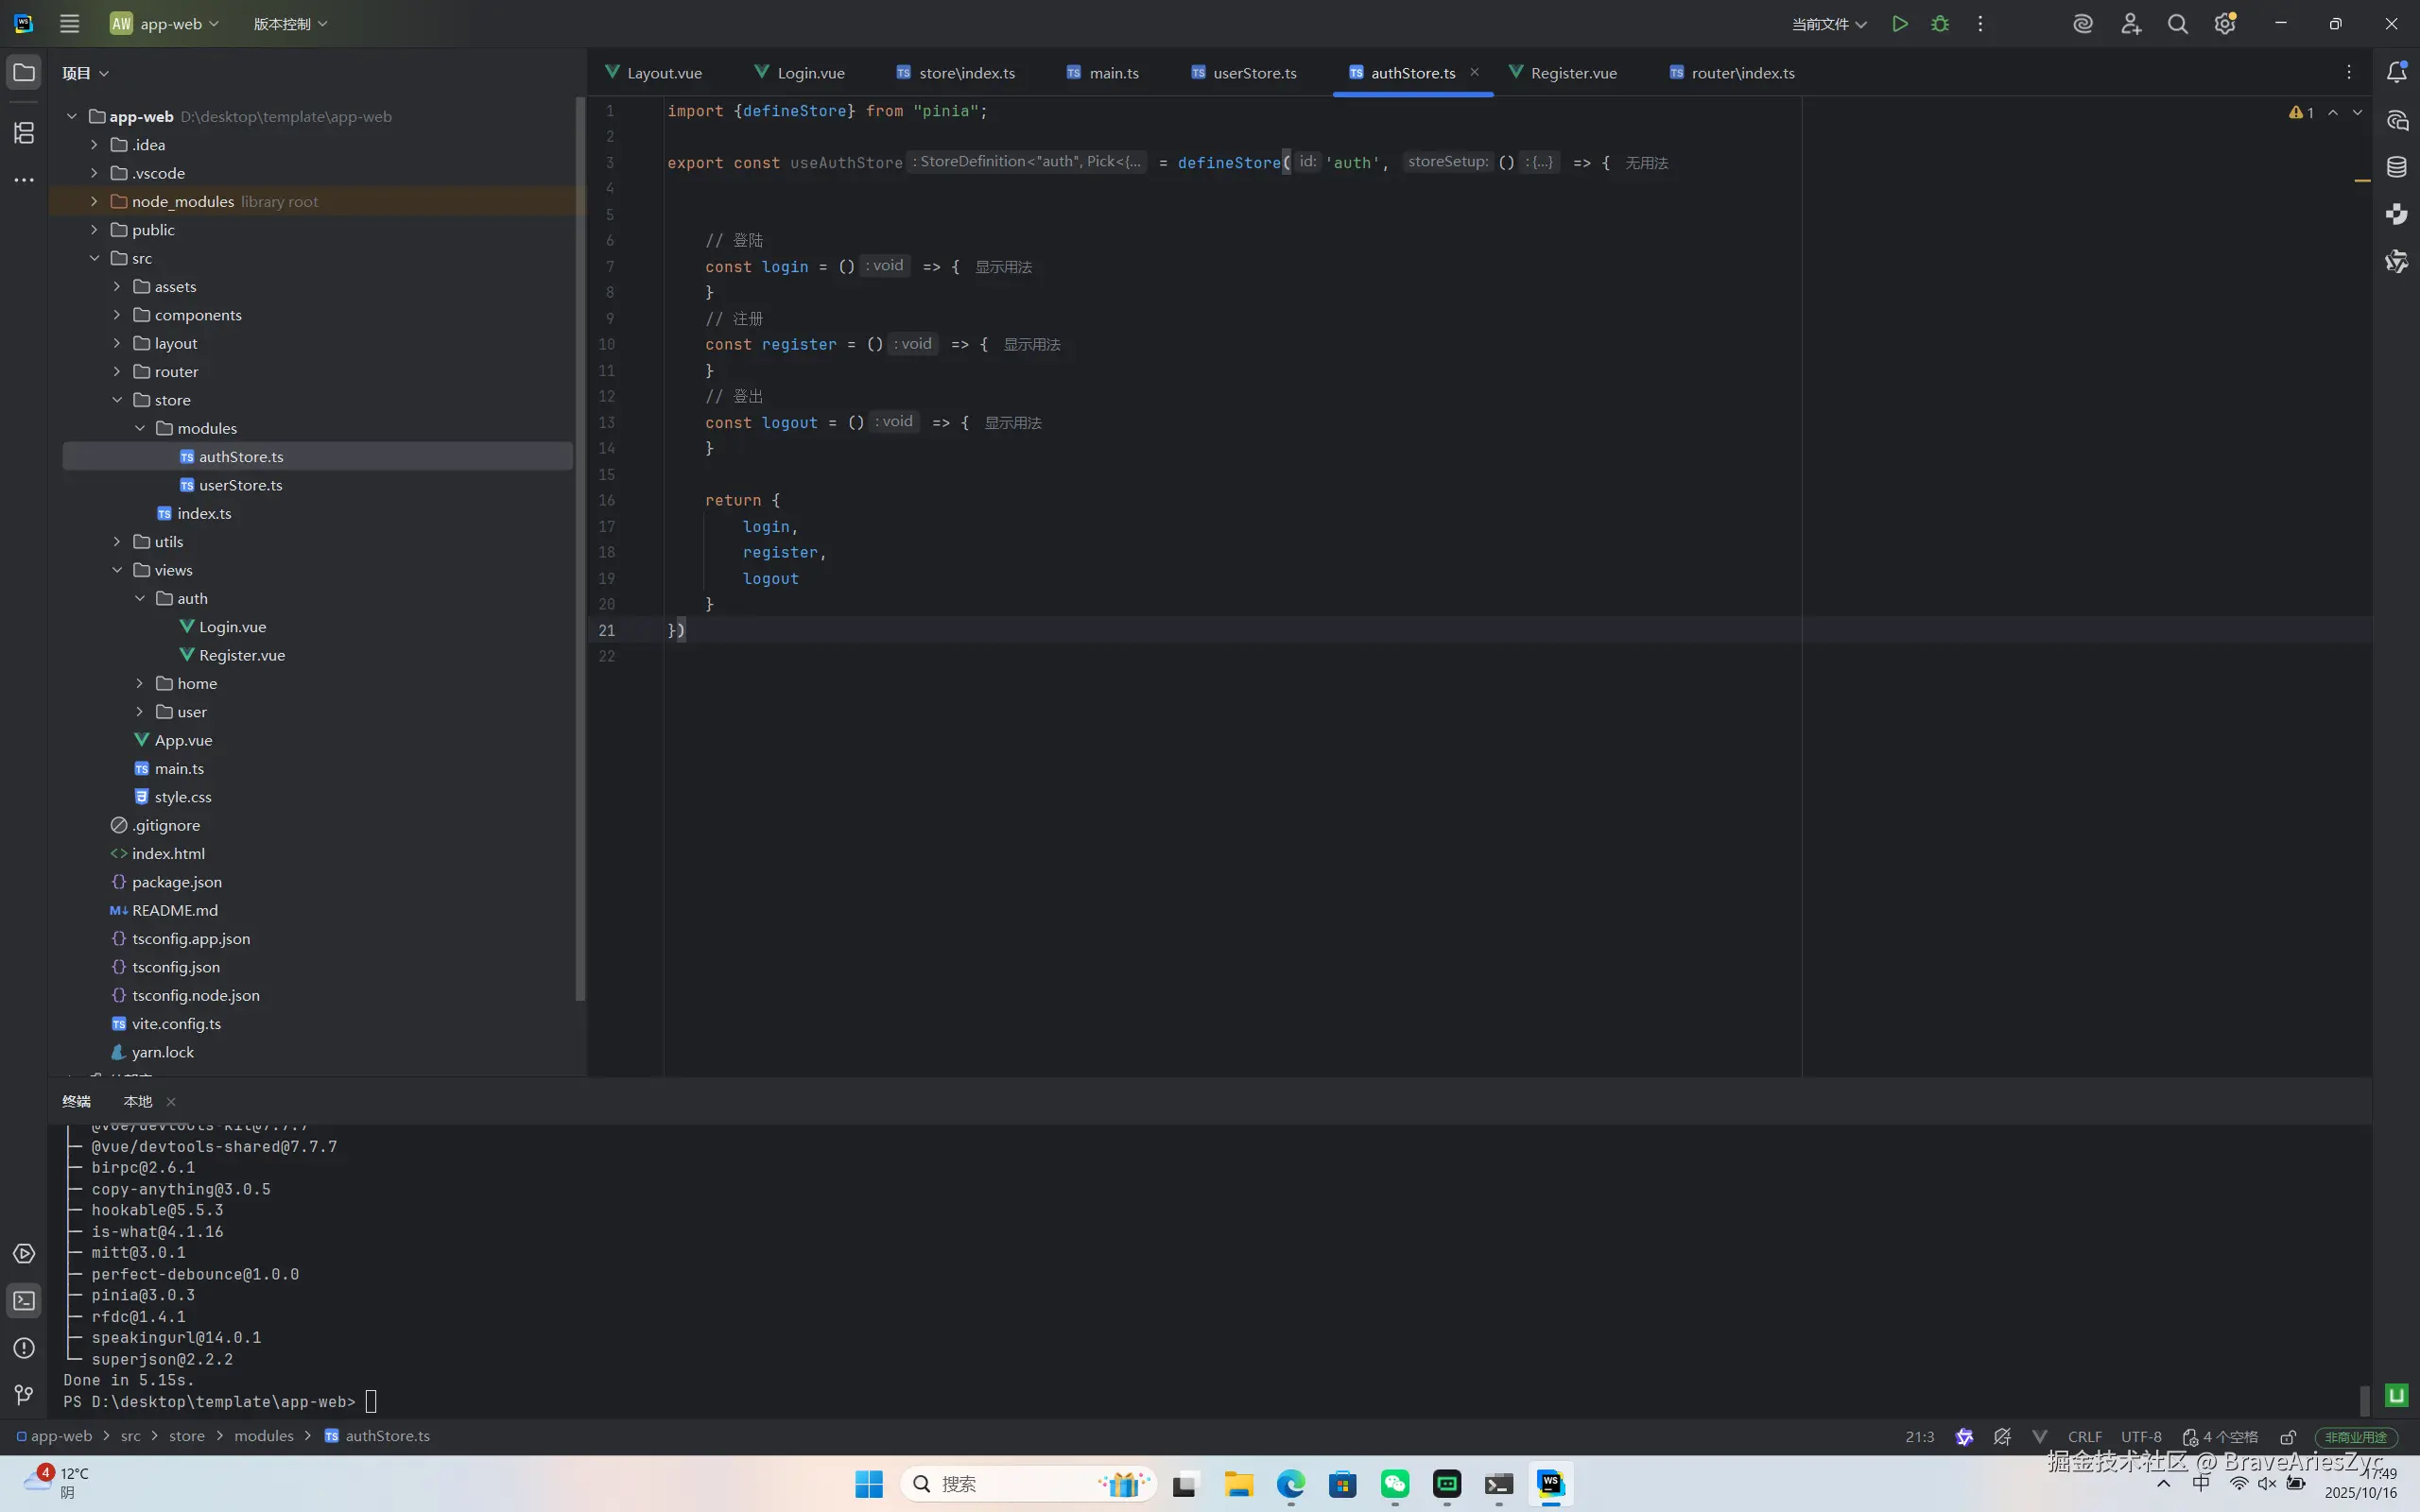Open the 当前文件 run configuration dropdown
This screenshot has height=1512, width=2420.
click(1828, 24)
